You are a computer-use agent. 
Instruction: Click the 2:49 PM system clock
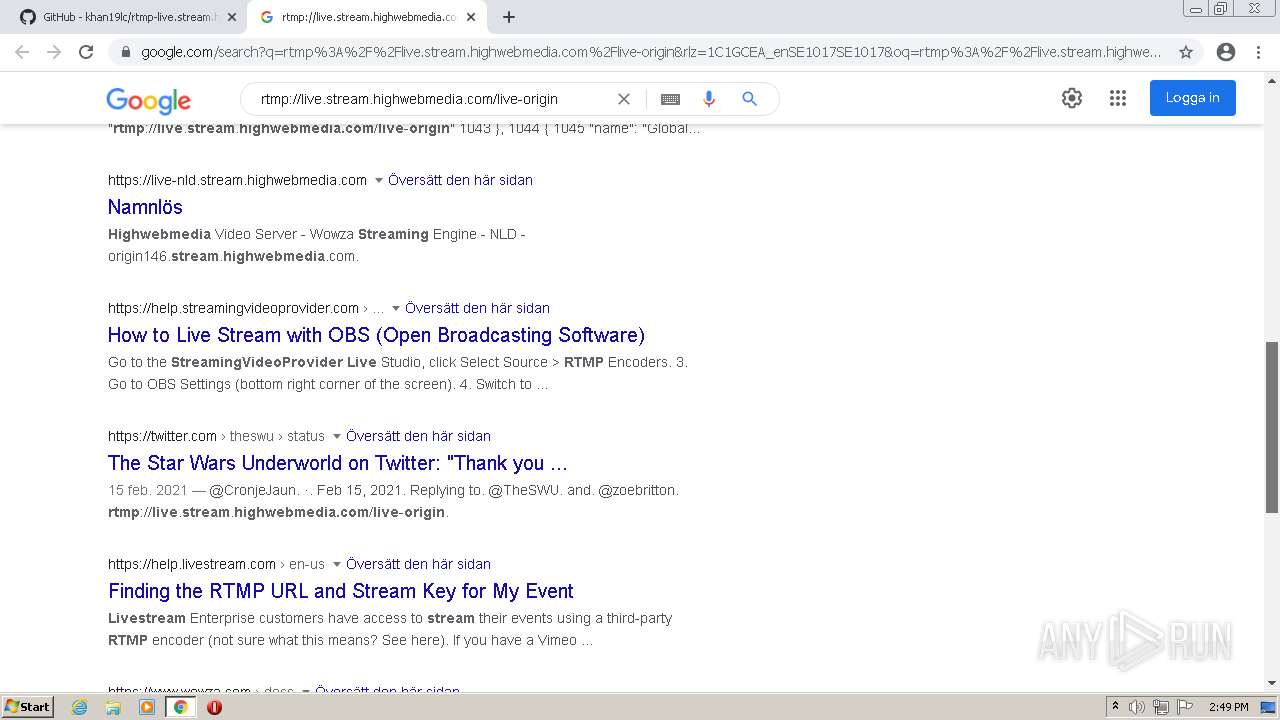point(1229,707)
